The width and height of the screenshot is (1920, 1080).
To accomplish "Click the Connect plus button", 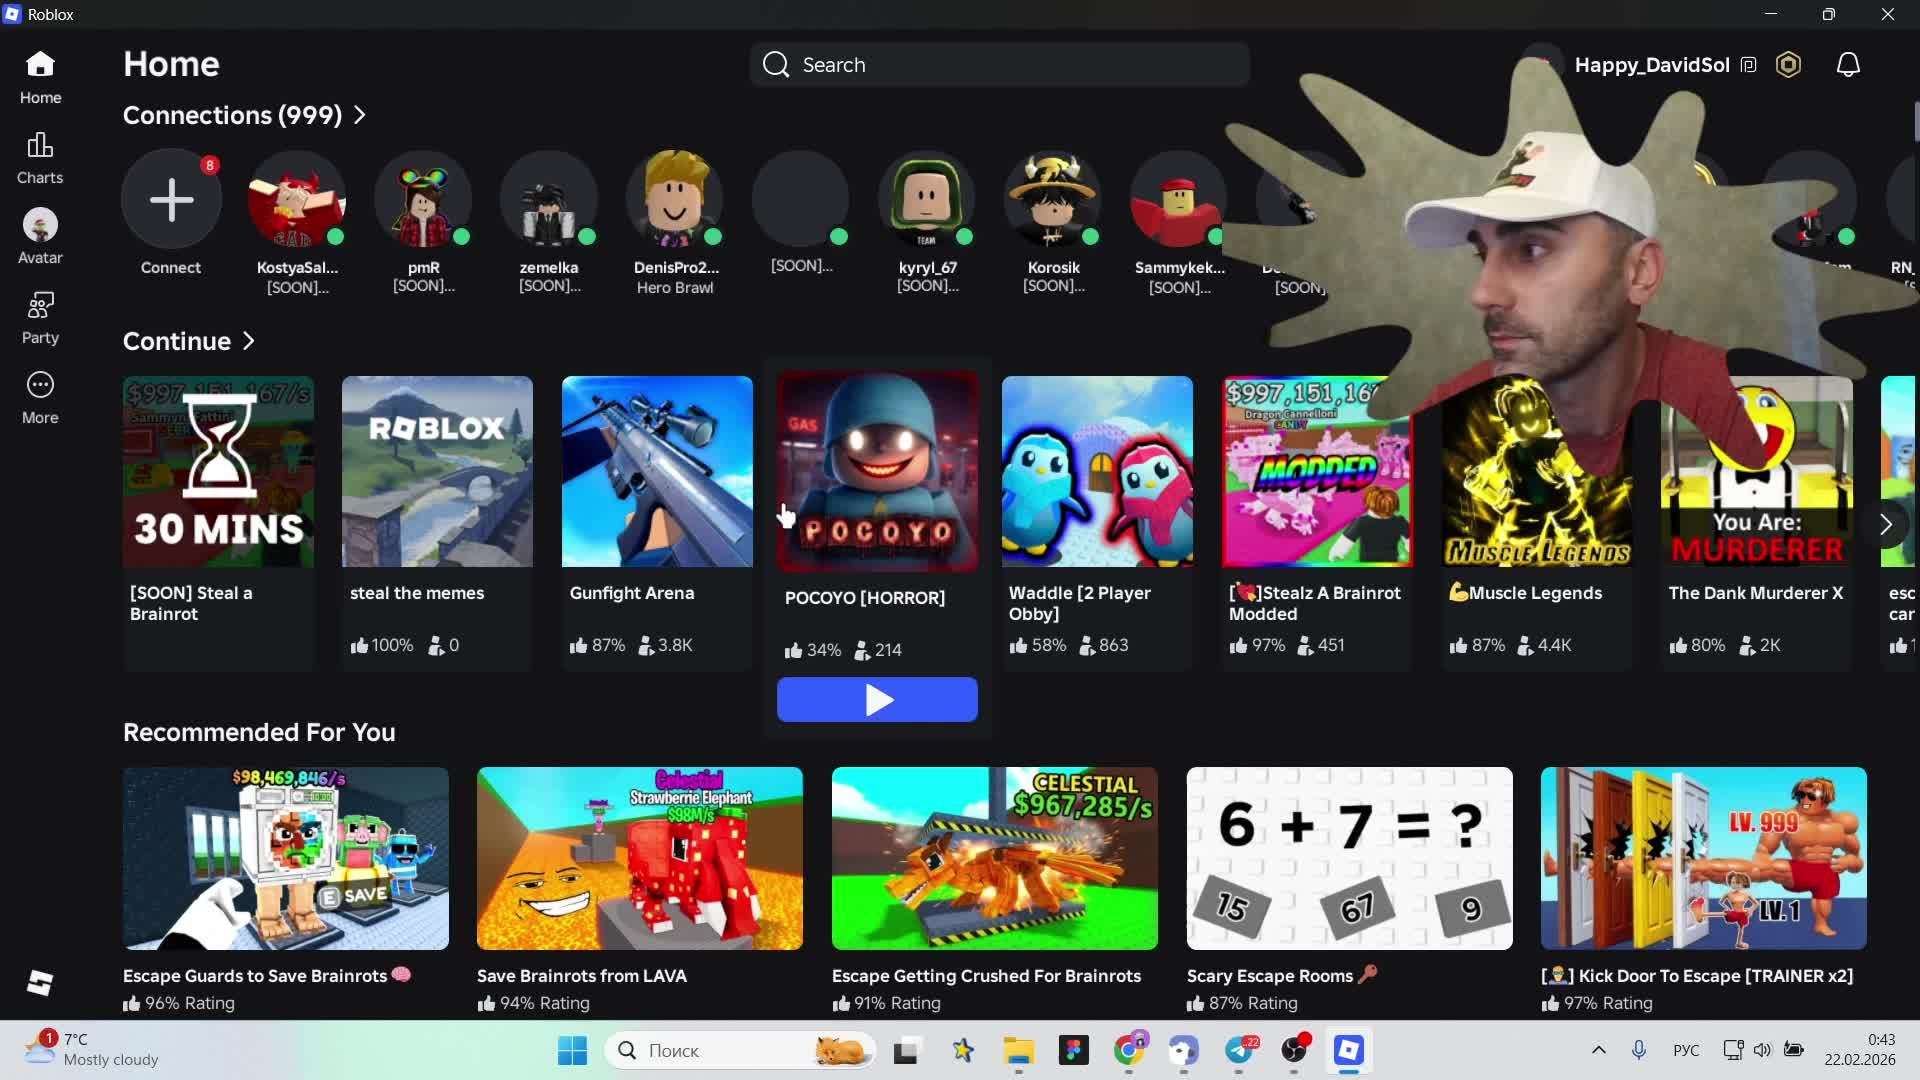I will pyautogui.click(x=171, y=199).
